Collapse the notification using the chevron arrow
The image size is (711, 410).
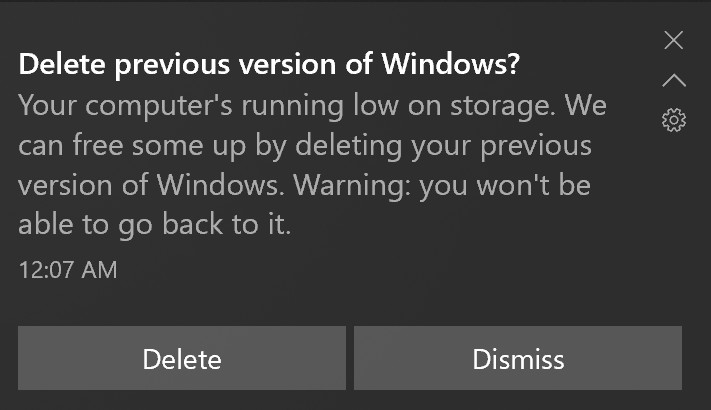(x=674, y=80)
